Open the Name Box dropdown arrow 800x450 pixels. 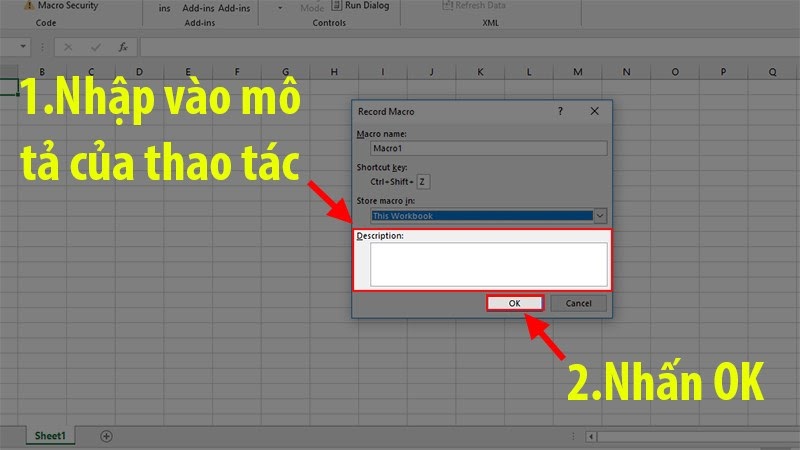[x=23, y=46]
